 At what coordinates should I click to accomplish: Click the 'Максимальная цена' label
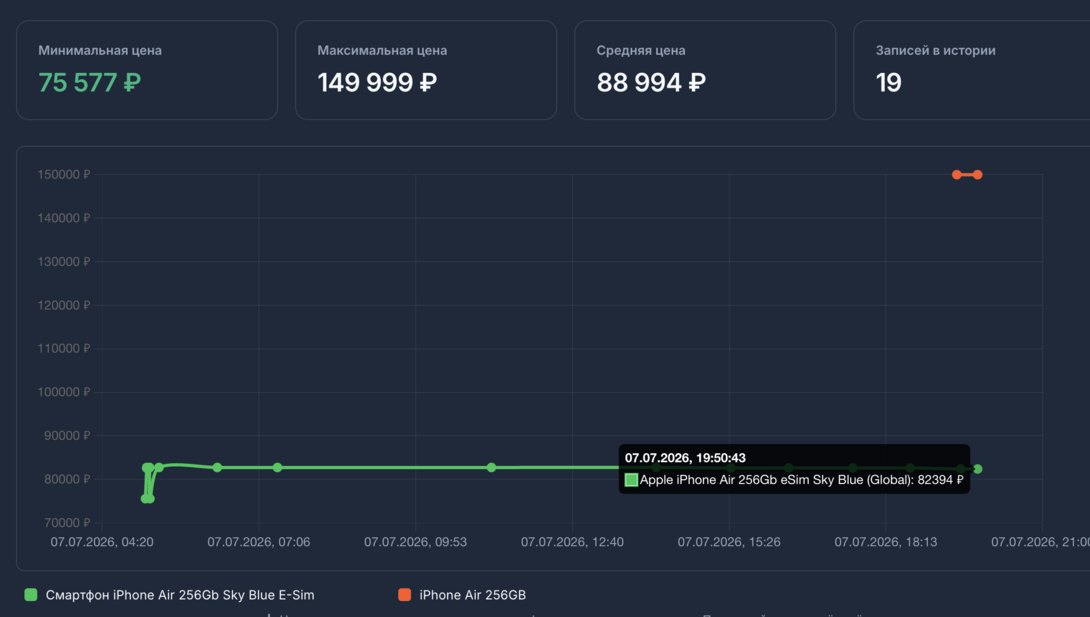(x=382, y=50)
